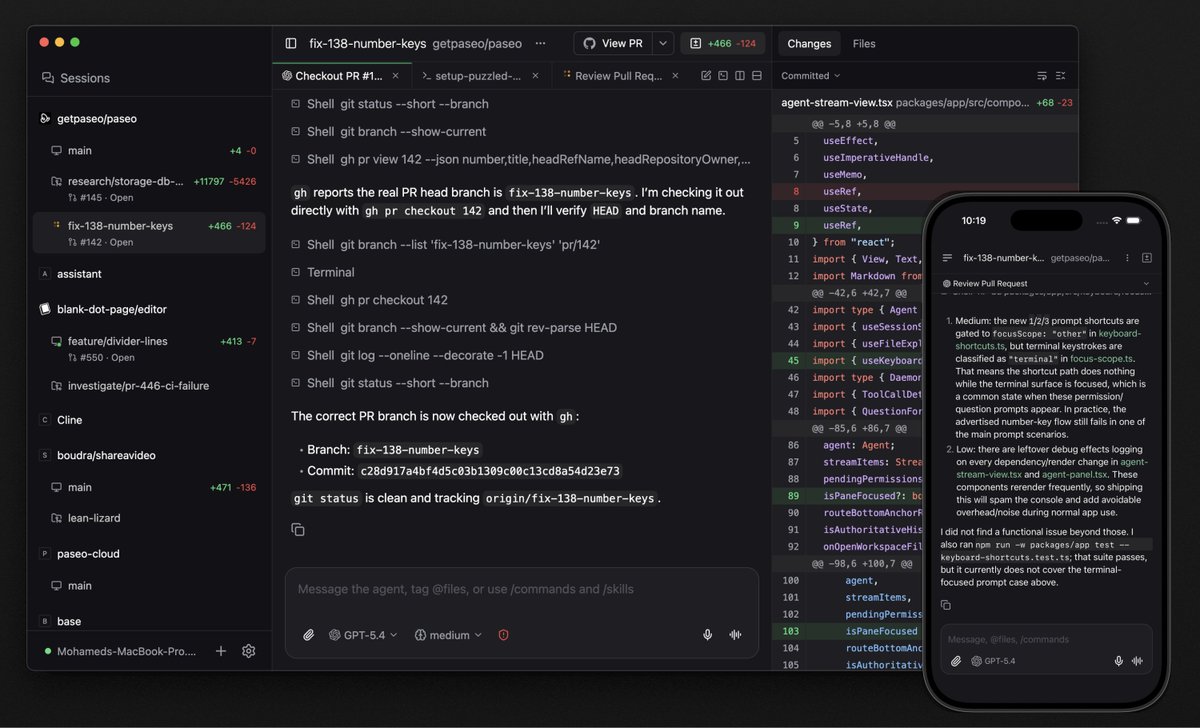This screenshot has height=728, width=1200.
Task: Expand the Shell git branch --show-current row
Action: coord(388,132)
